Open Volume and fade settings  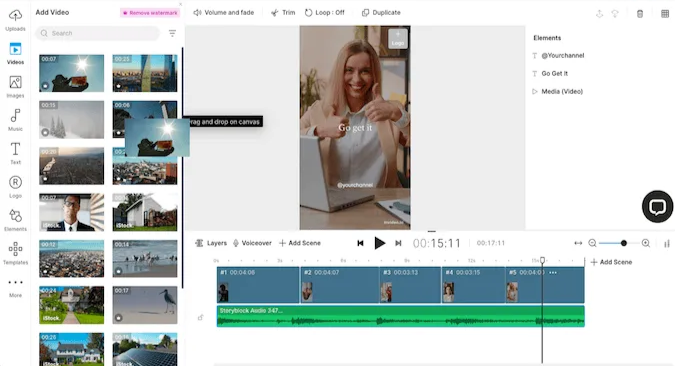pos(224,12)
